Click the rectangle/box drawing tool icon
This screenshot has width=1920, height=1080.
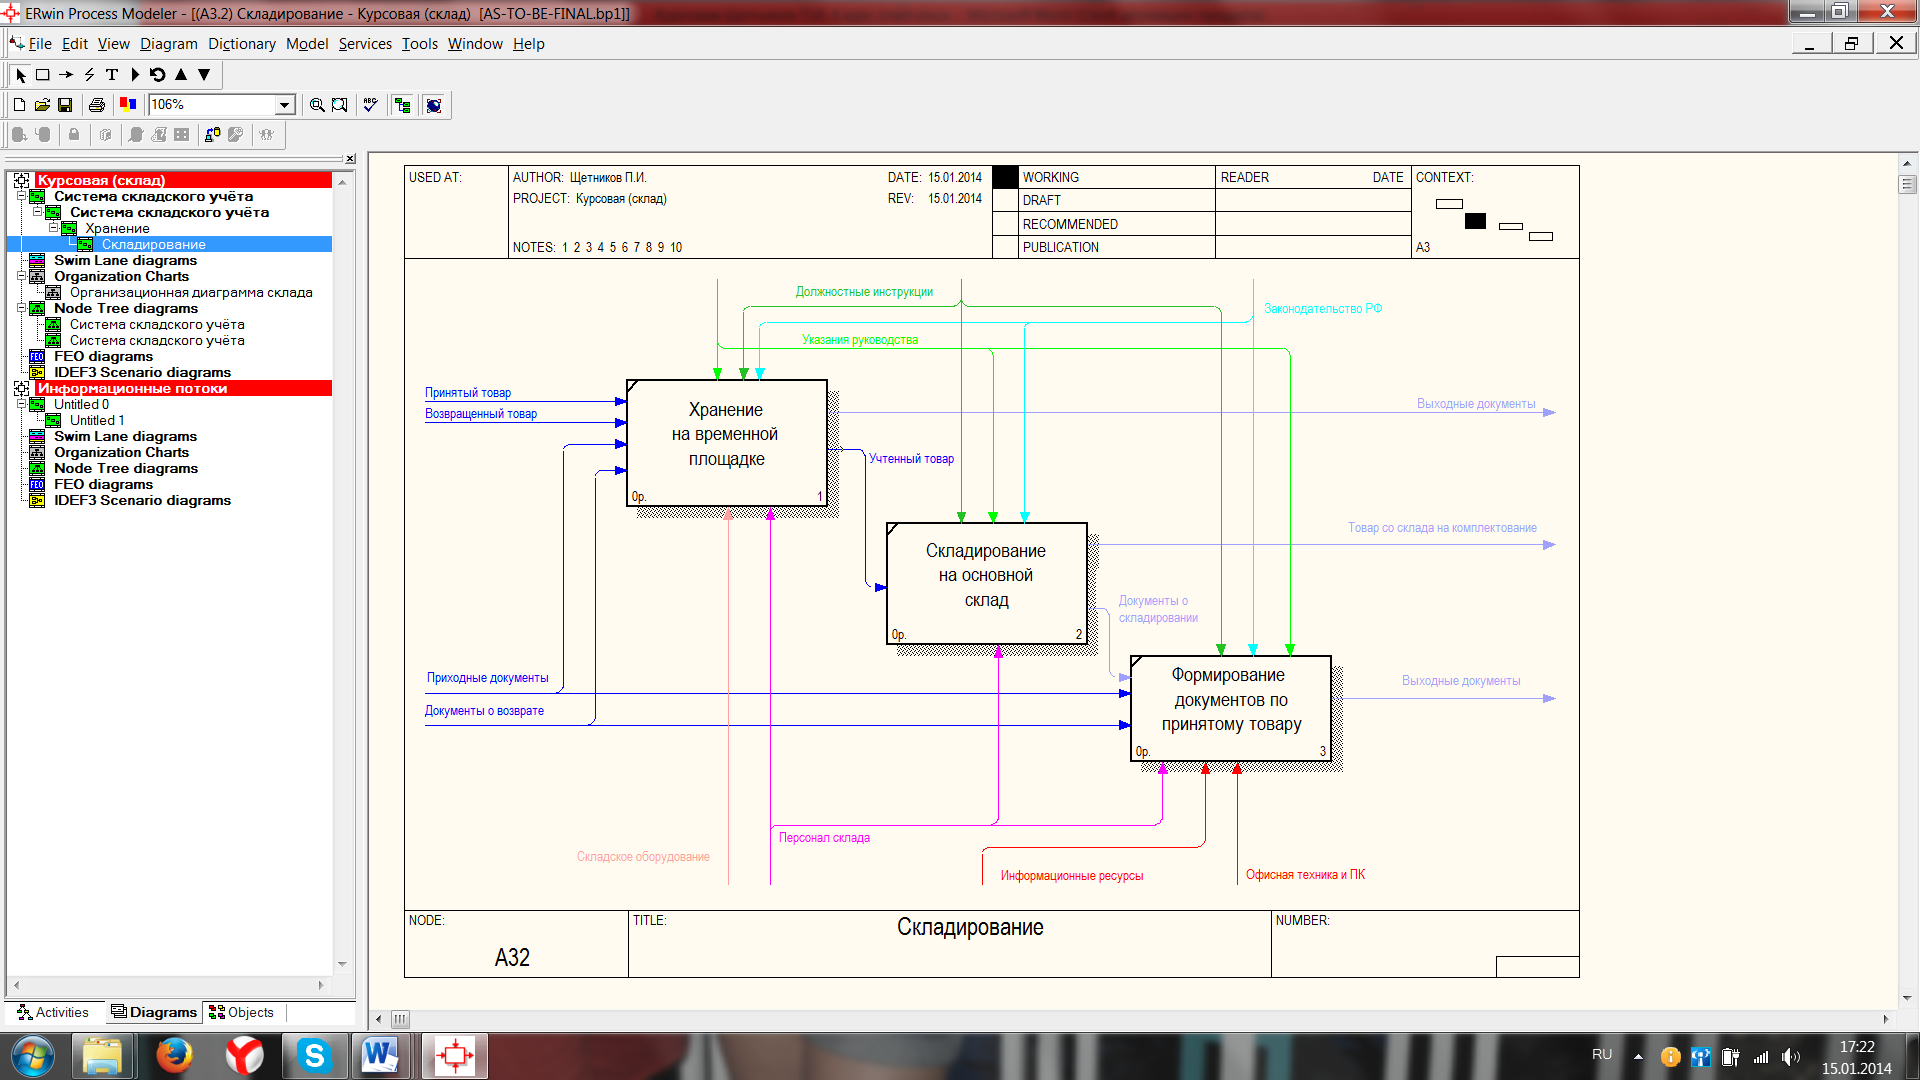click(42, 75)
